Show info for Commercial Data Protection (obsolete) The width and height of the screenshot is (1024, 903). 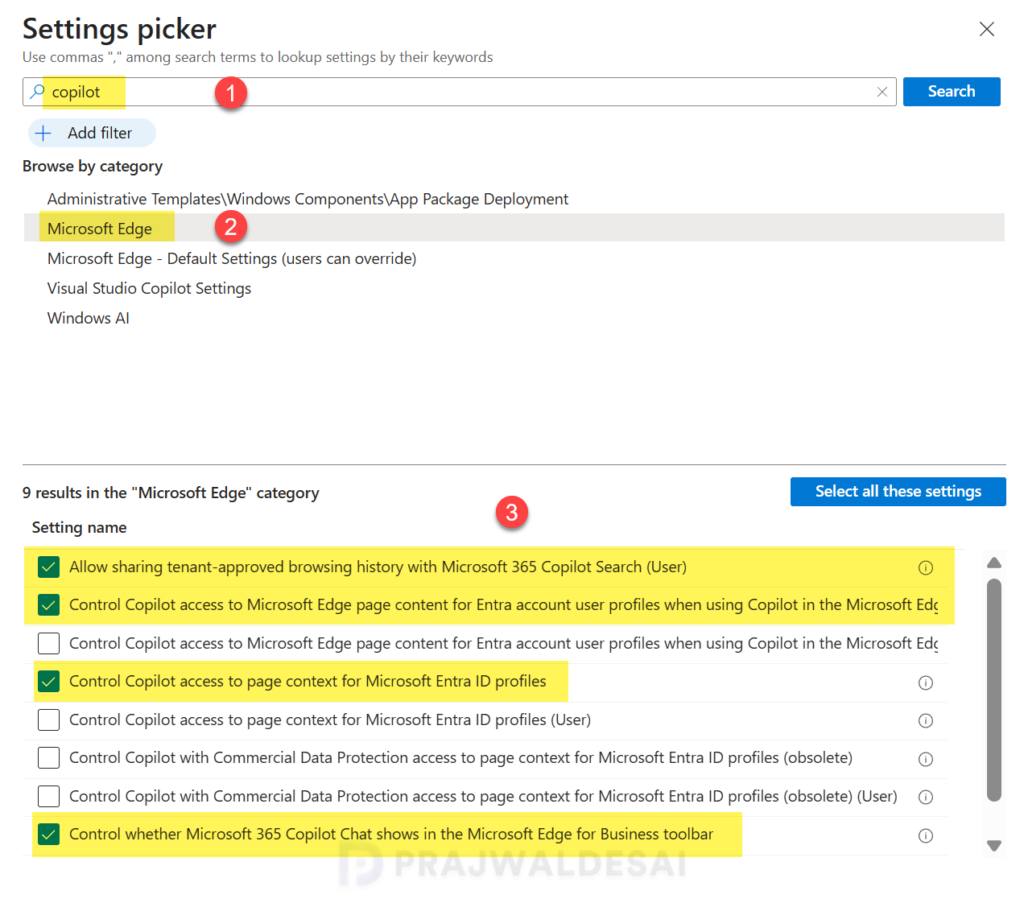[x=925, y=759]
